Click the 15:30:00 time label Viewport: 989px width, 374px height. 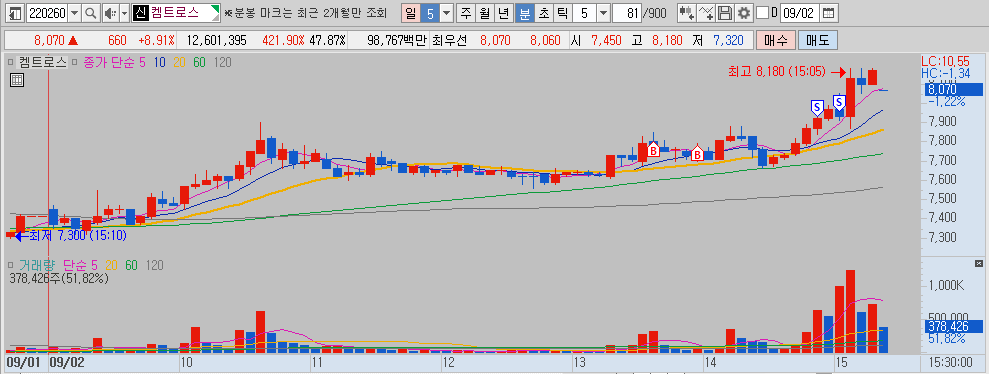pyautogui.click(x=952, y=363)
